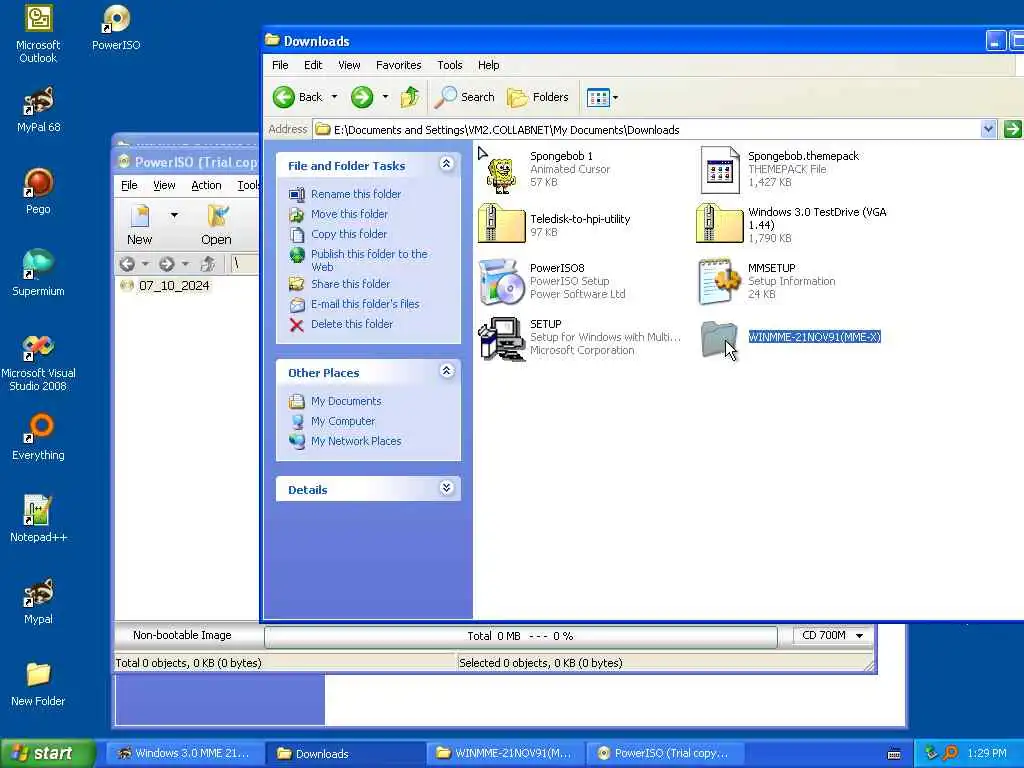The height and width of the screenshot is (768, 1024).
Task: Open the Everything desktop shortcut
Action: click(x=38, y=437)
